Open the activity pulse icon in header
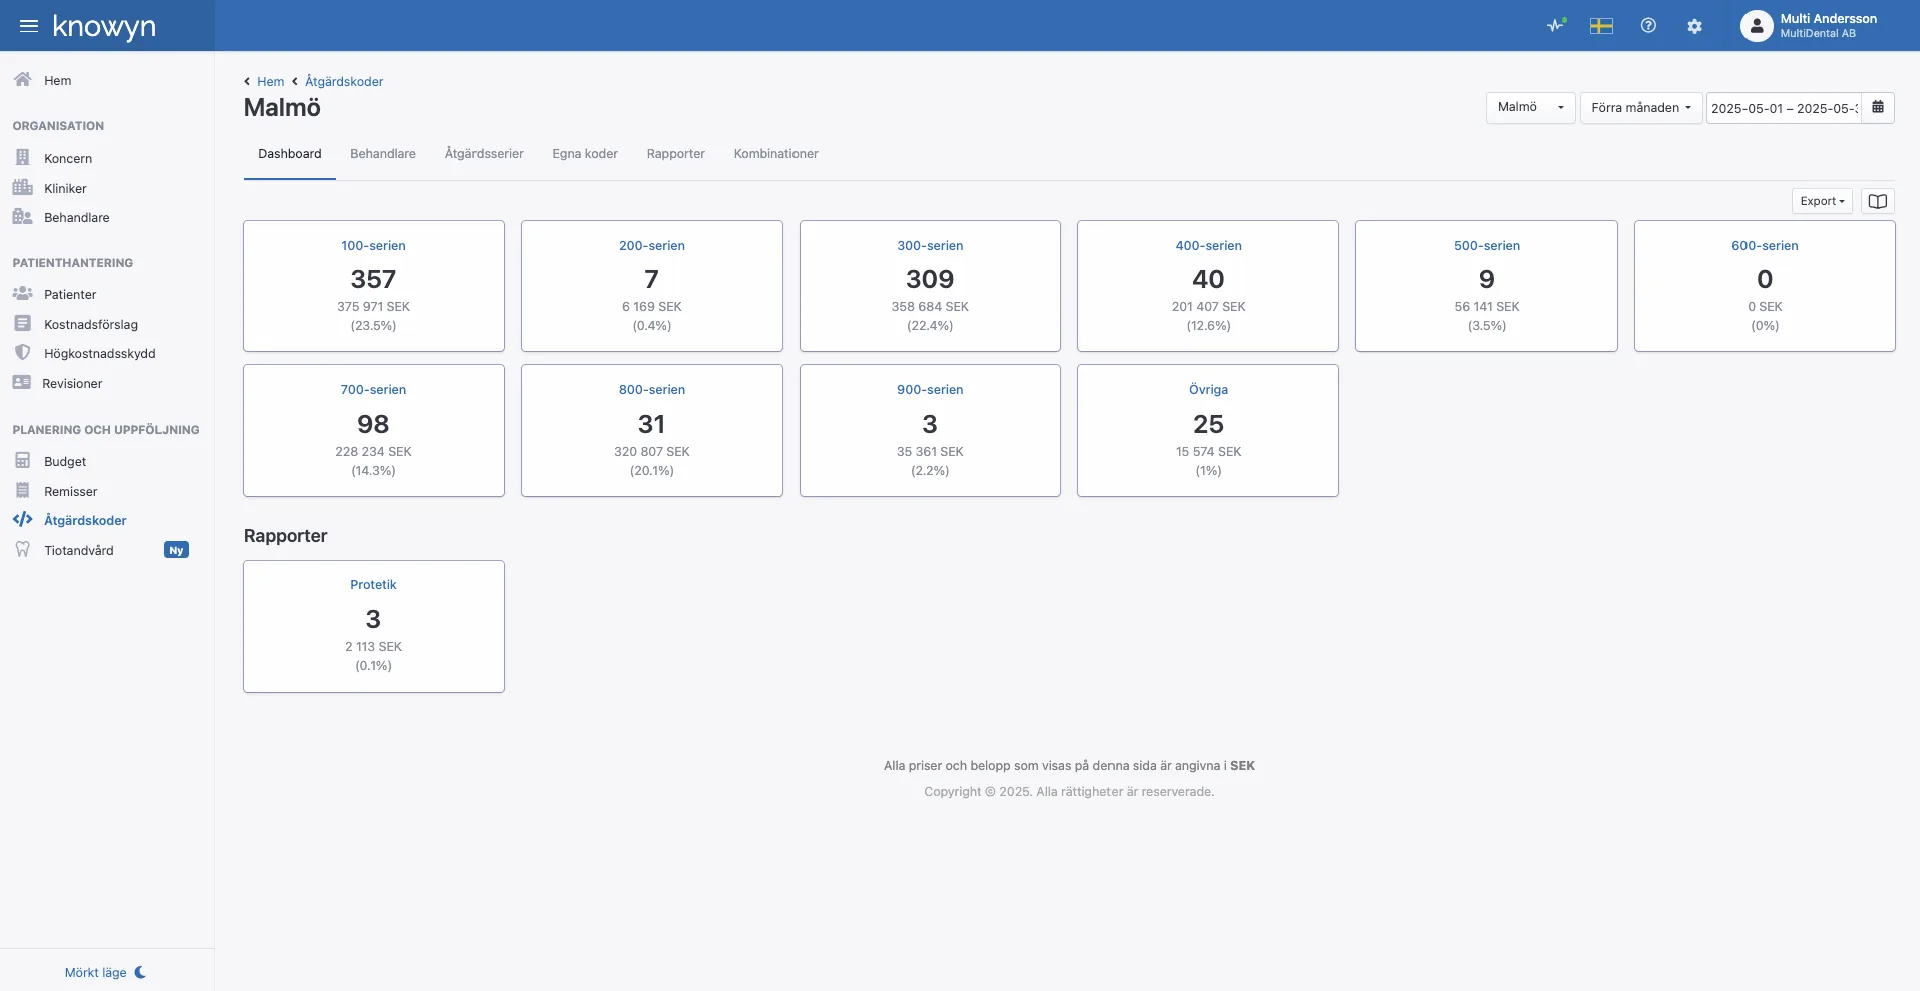1920x991 pixels. 1555,26
